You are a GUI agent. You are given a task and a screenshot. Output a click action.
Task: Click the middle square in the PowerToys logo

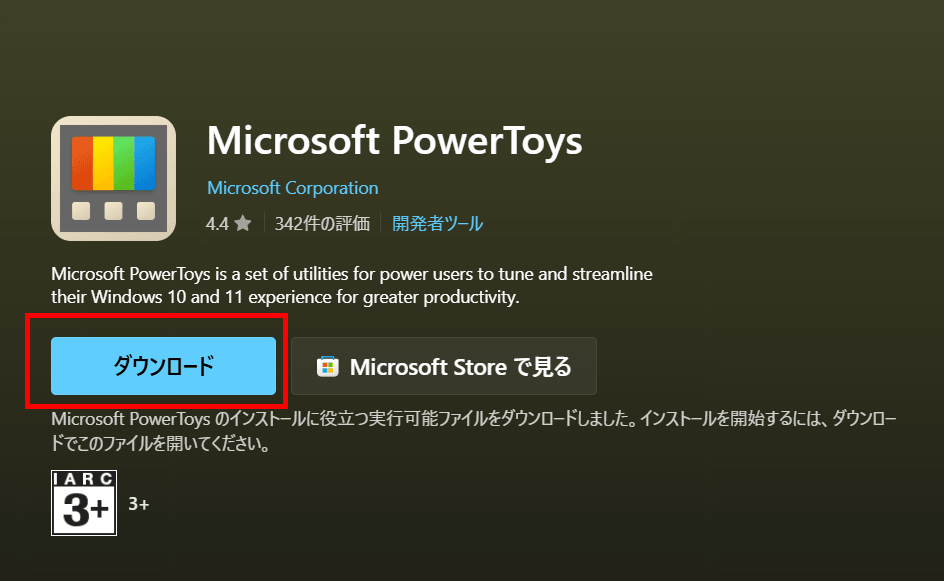coord(113,210)
